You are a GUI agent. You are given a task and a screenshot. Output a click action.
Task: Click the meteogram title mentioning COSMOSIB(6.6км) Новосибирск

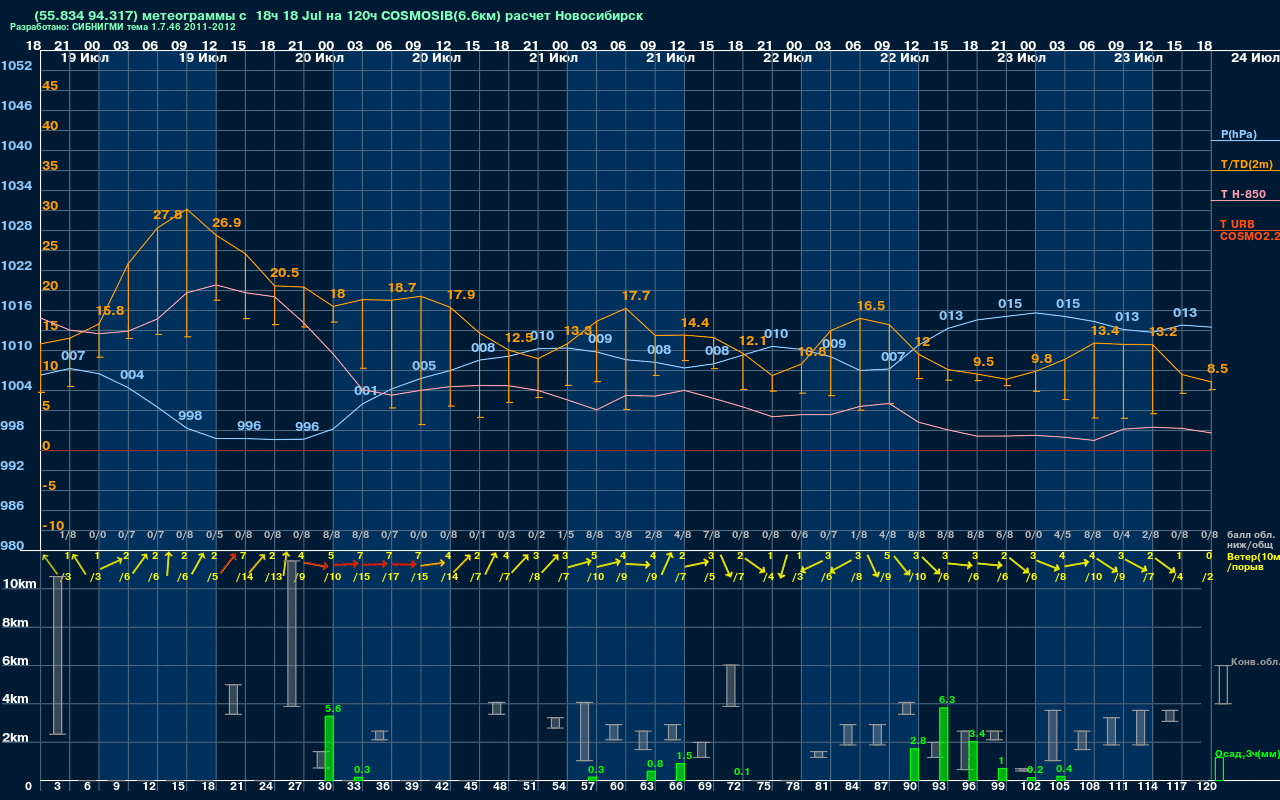coord(339,16)
